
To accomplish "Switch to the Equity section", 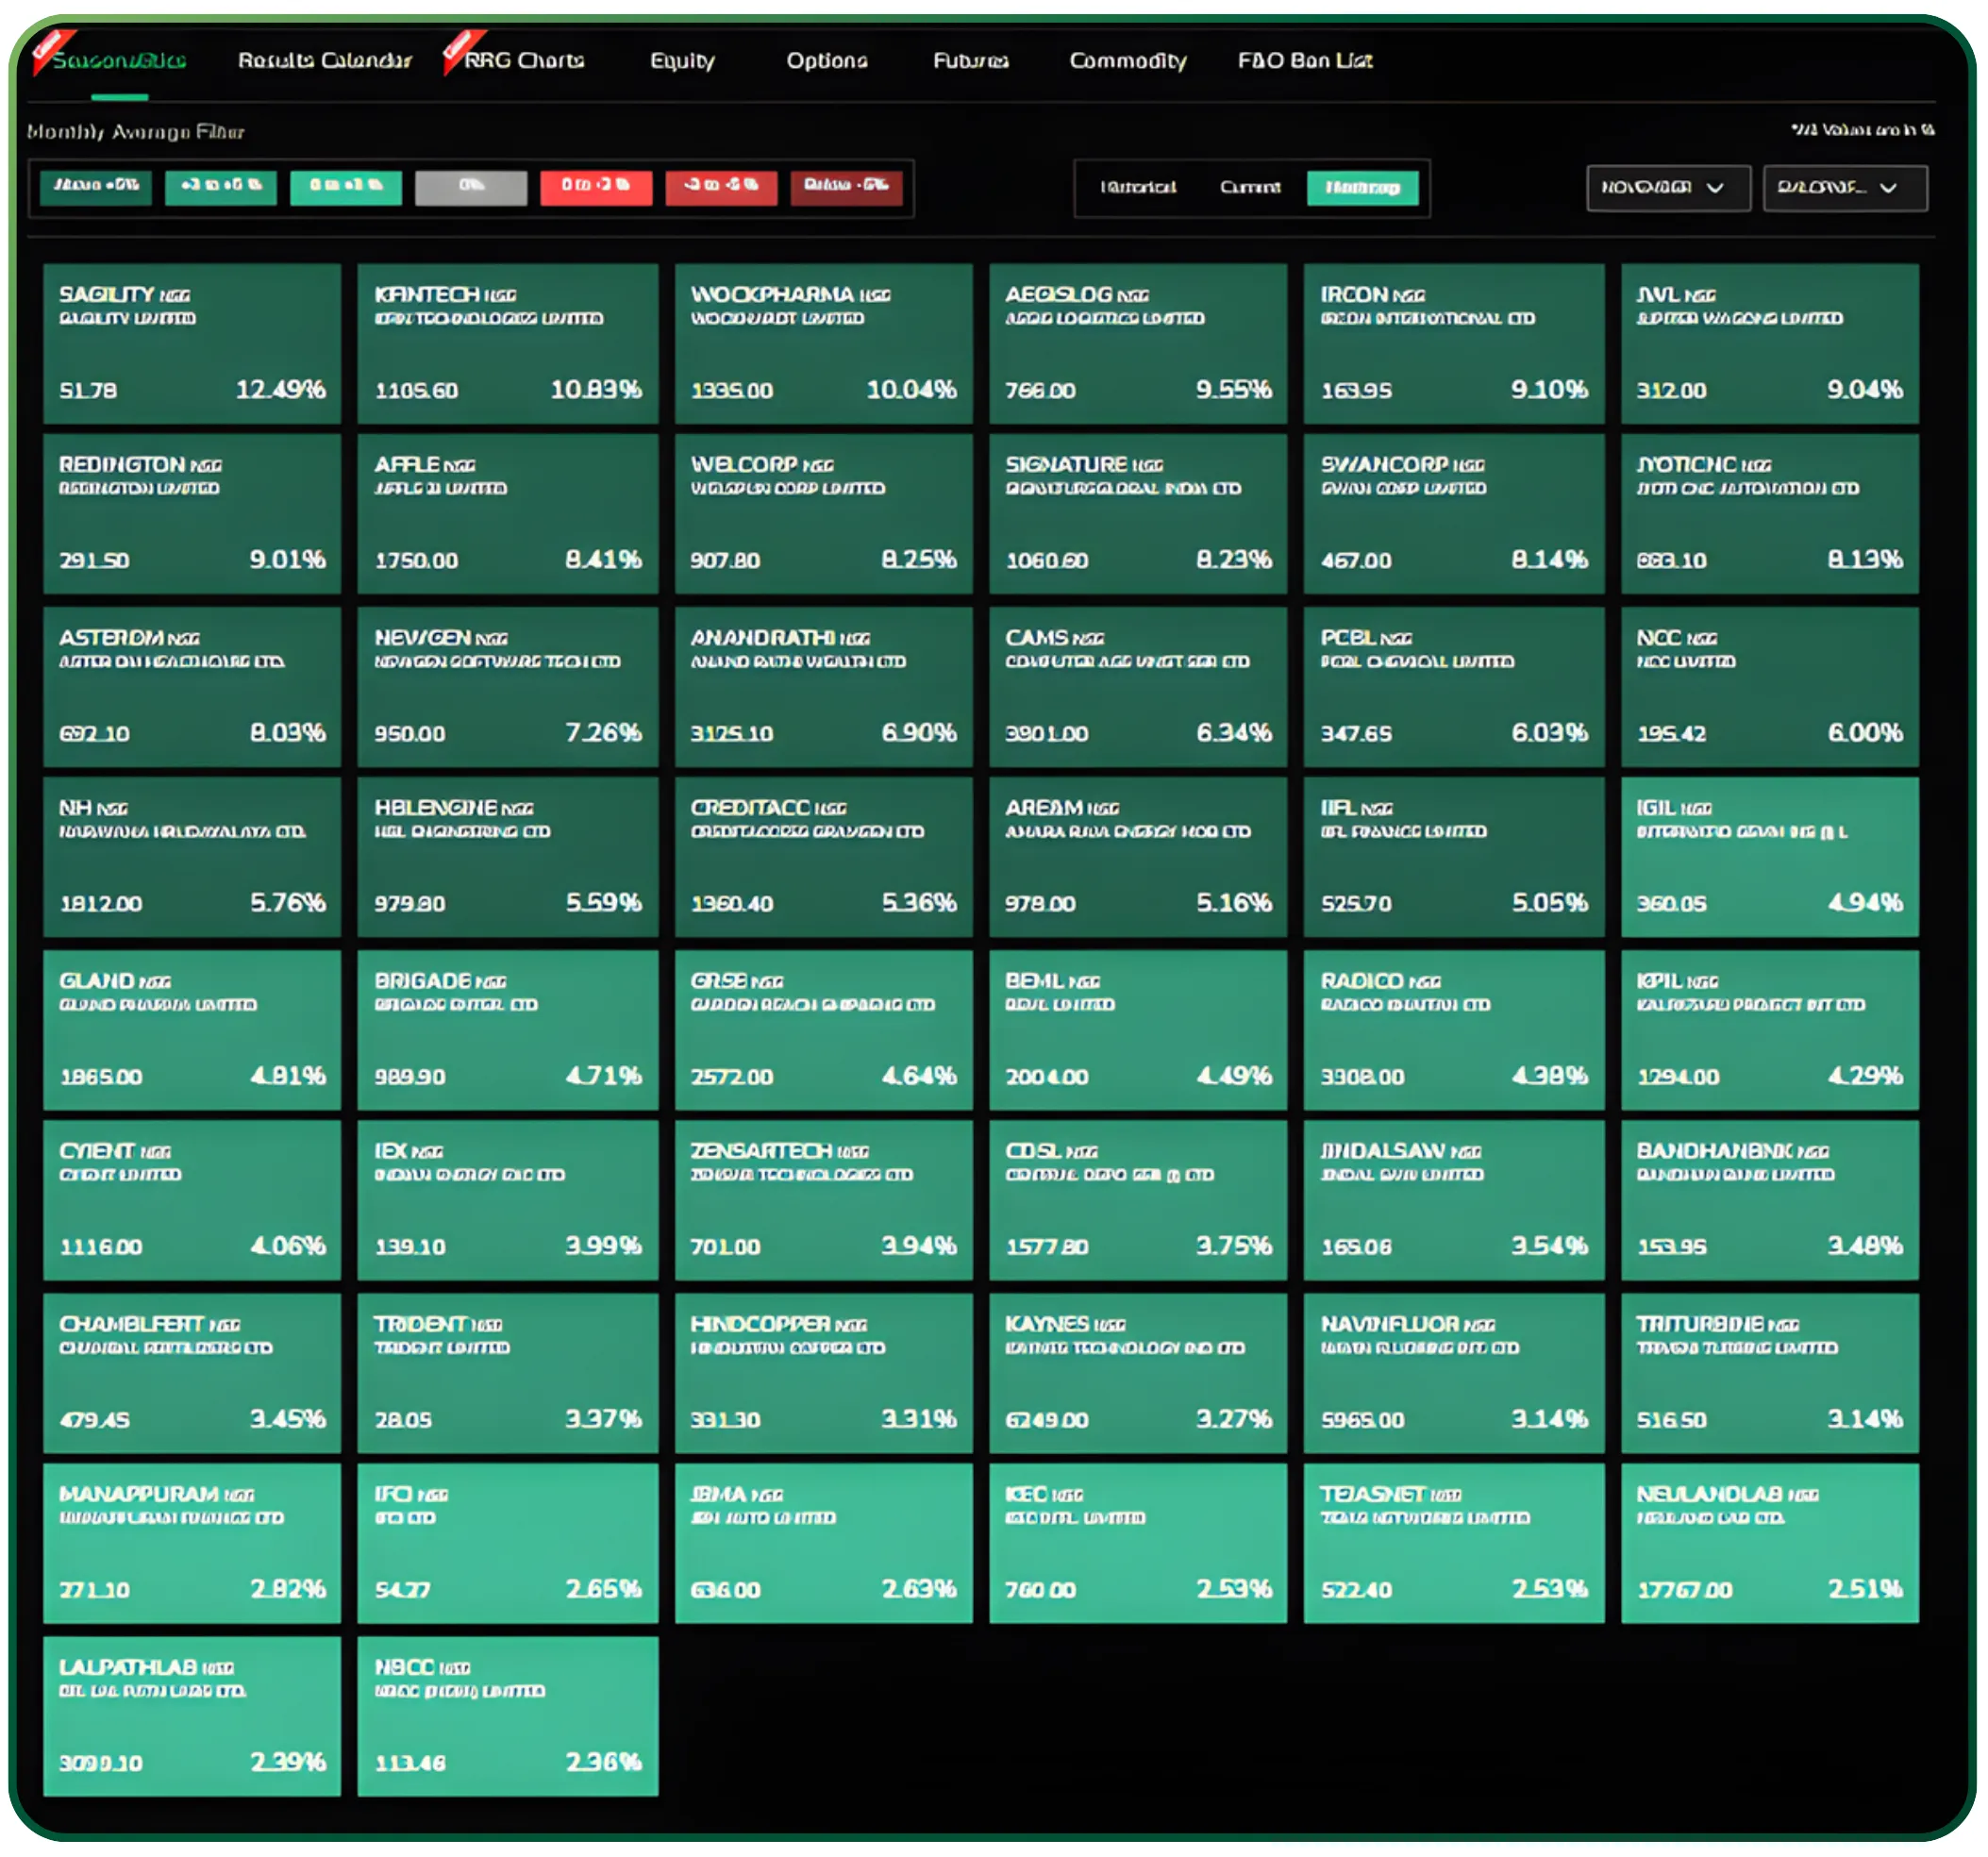I will pyautogui.click(x=683, y=62).
